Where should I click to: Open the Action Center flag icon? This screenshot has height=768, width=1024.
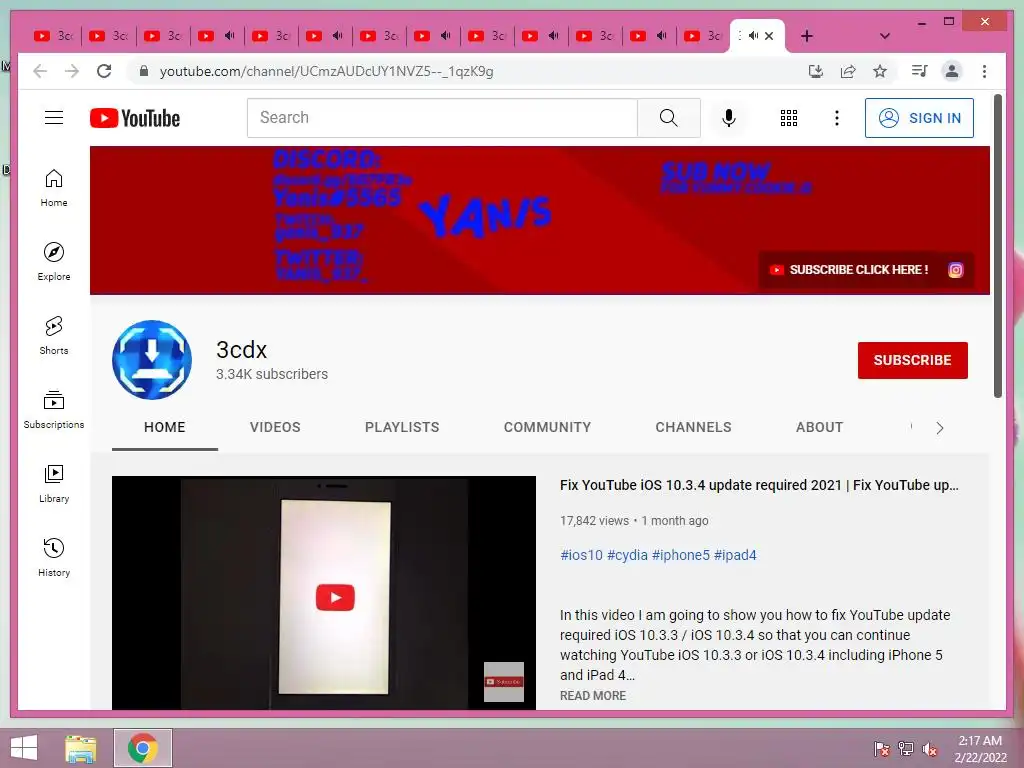[881, 748]
